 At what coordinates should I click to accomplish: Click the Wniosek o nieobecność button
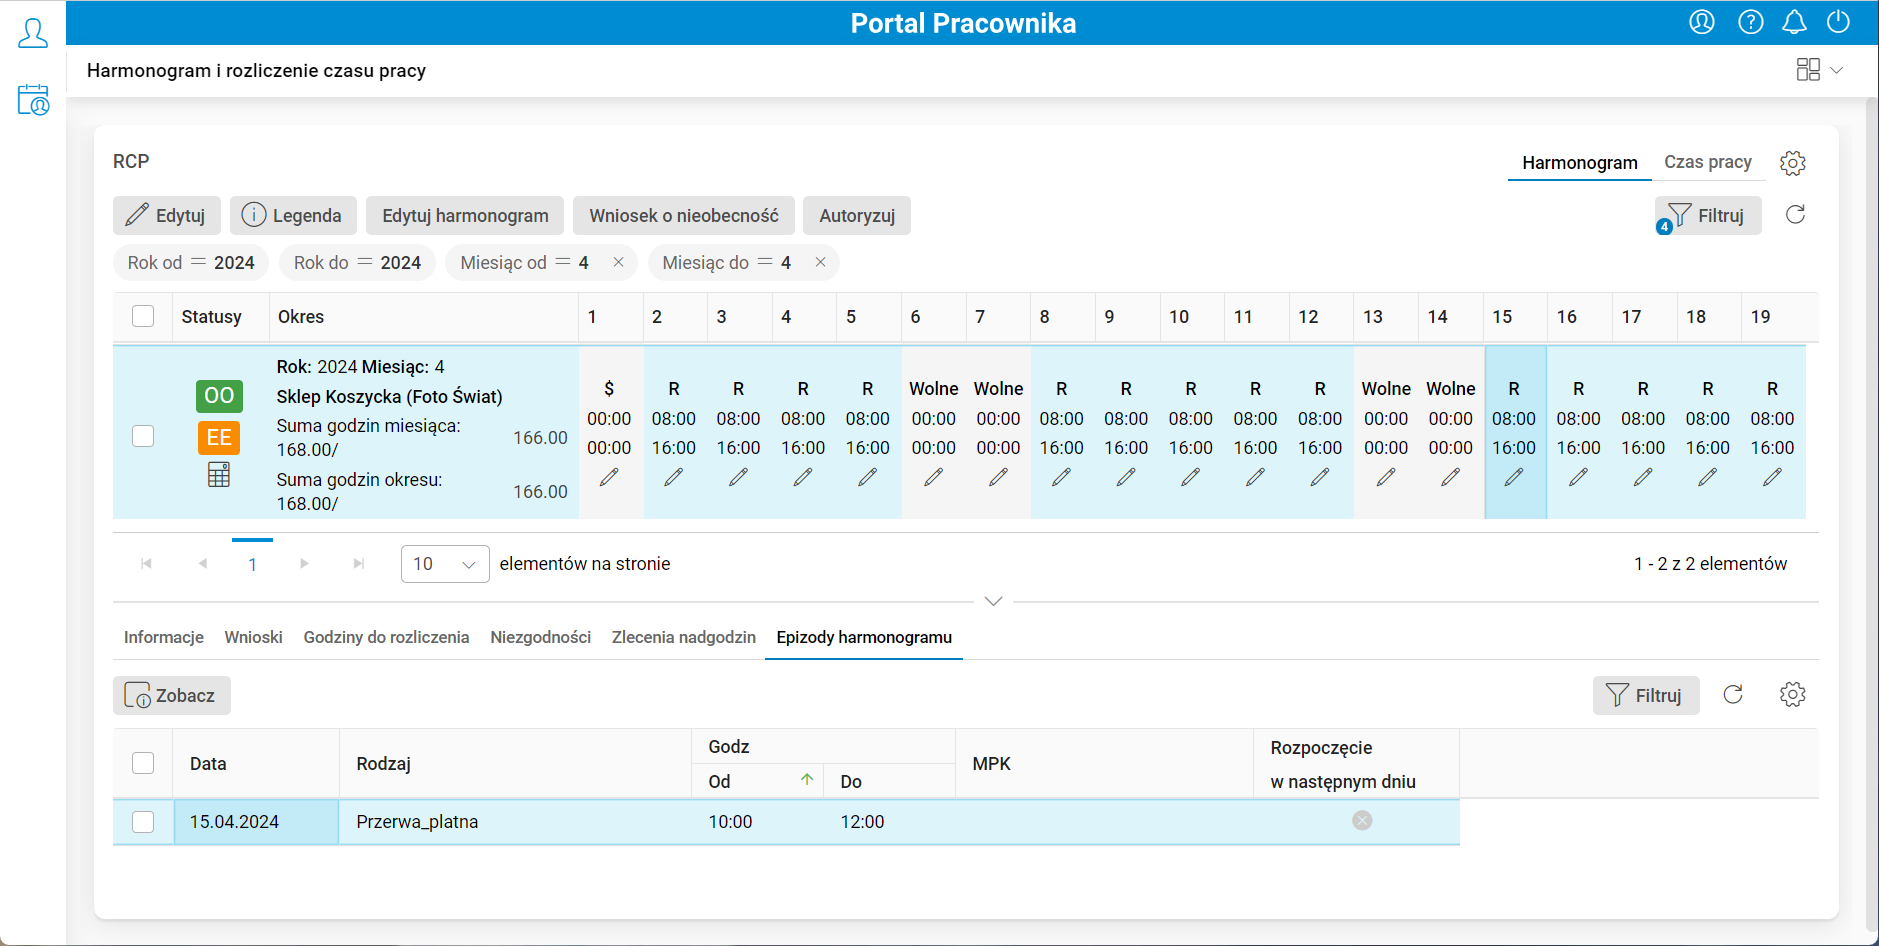pos(683,215)
